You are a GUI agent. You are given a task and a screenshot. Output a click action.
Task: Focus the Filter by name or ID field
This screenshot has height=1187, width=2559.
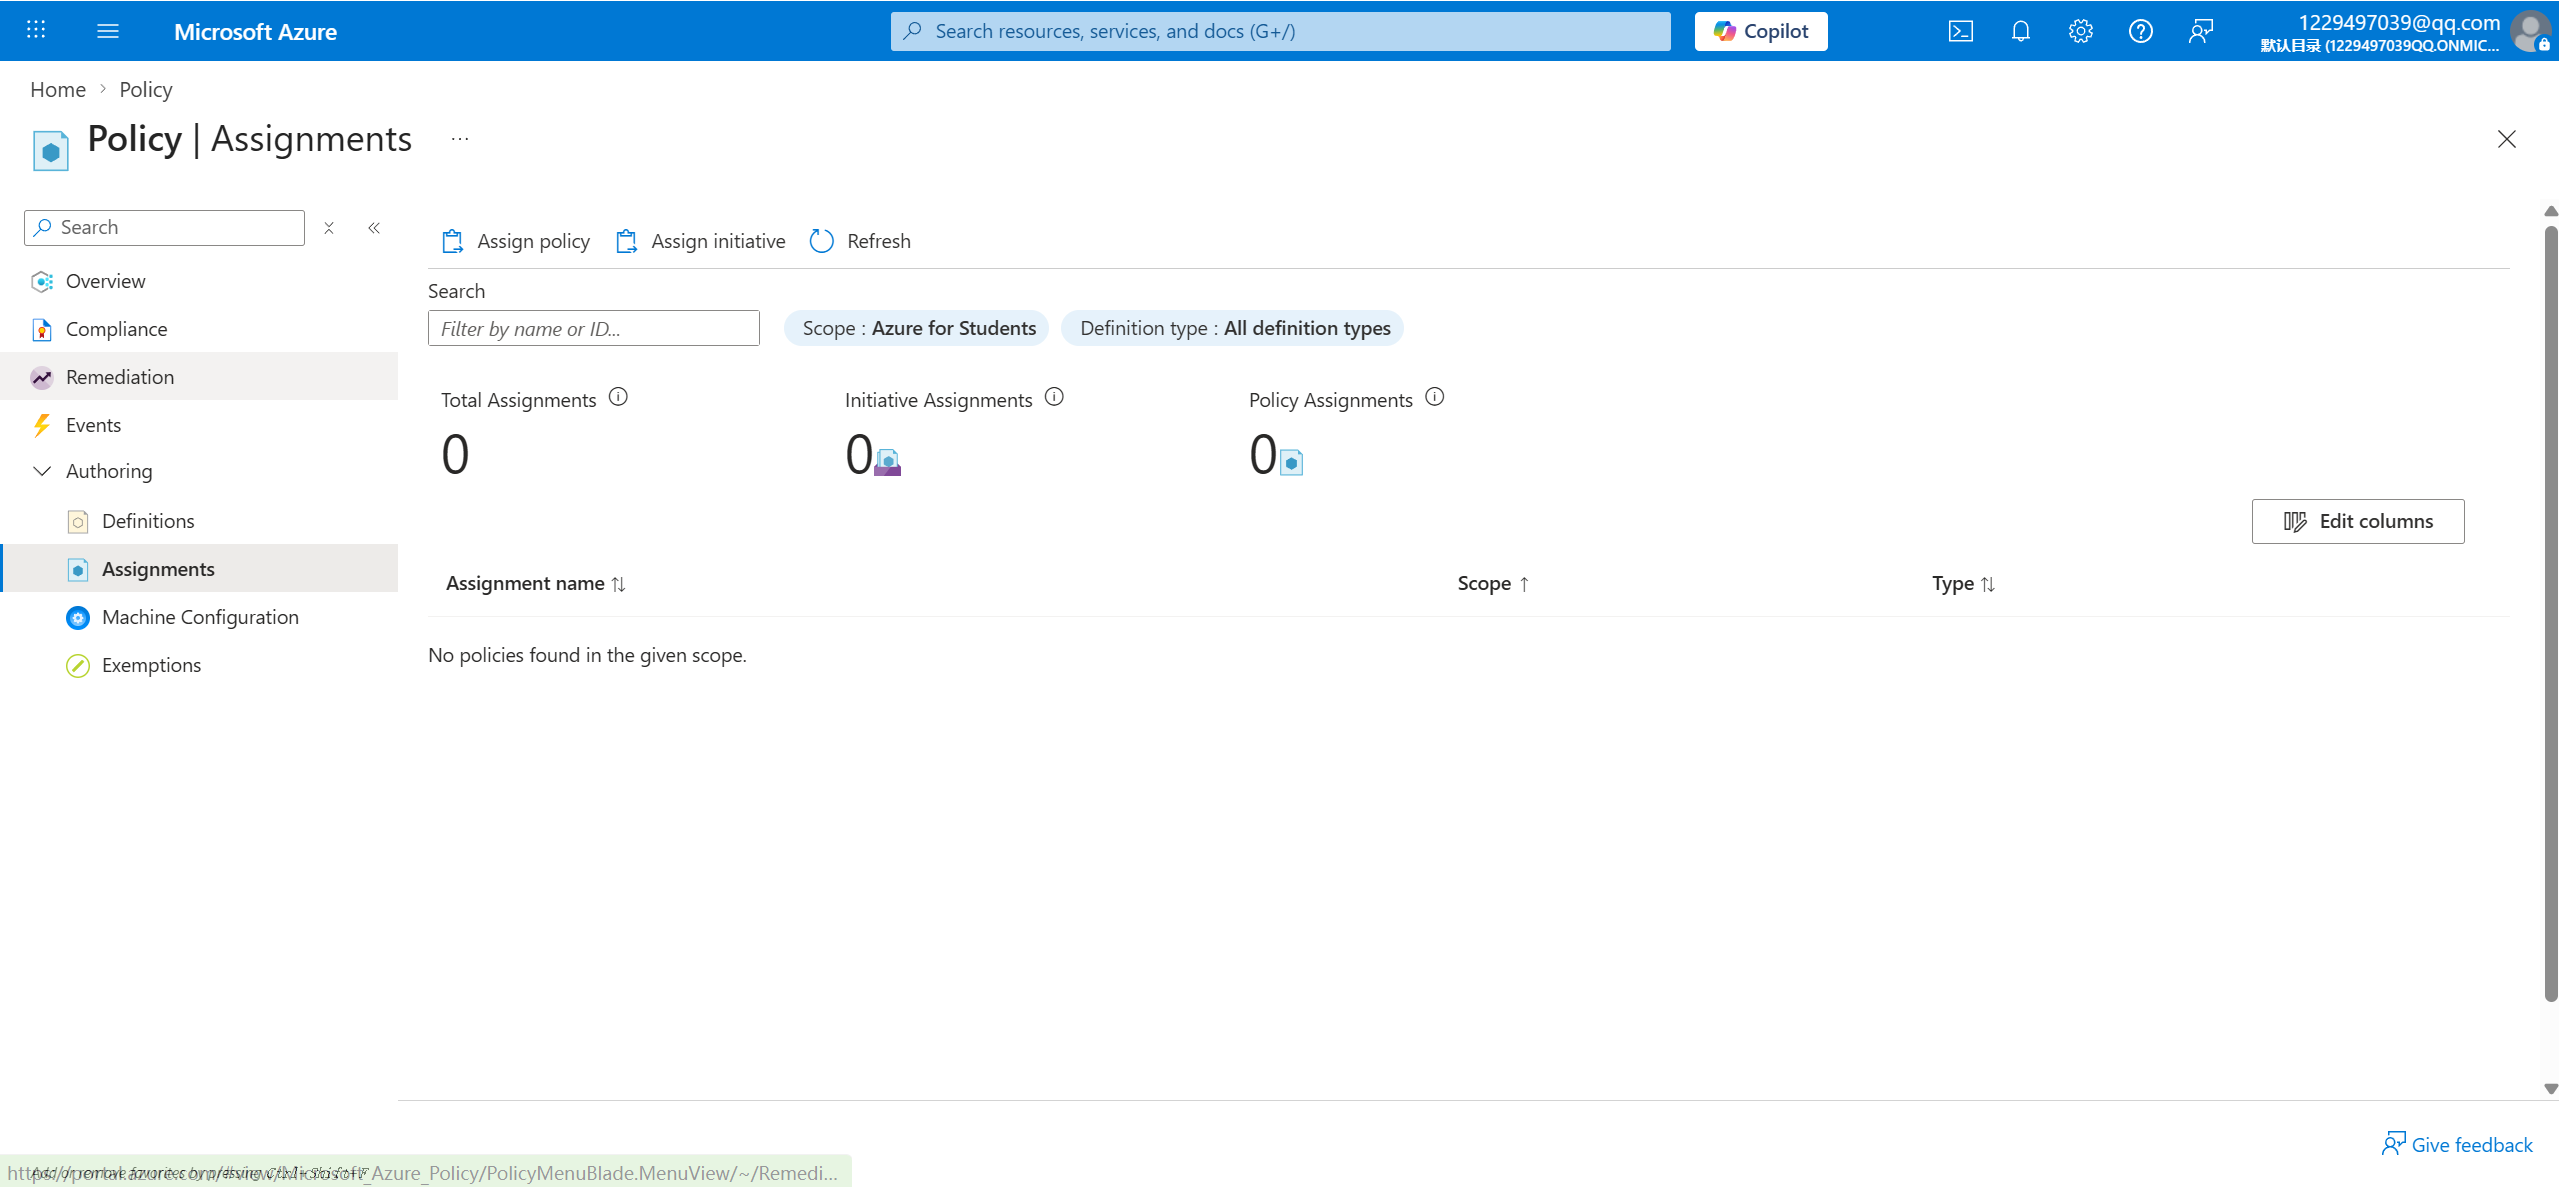pos(594,328)
